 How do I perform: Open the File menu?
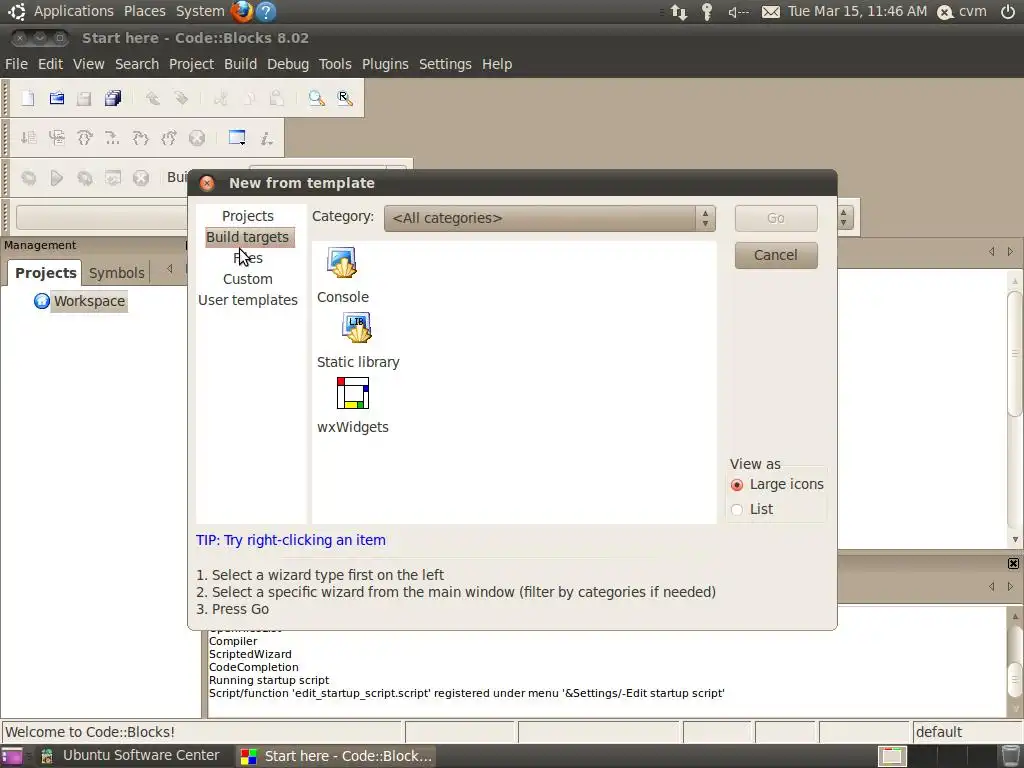click(16, 64)
